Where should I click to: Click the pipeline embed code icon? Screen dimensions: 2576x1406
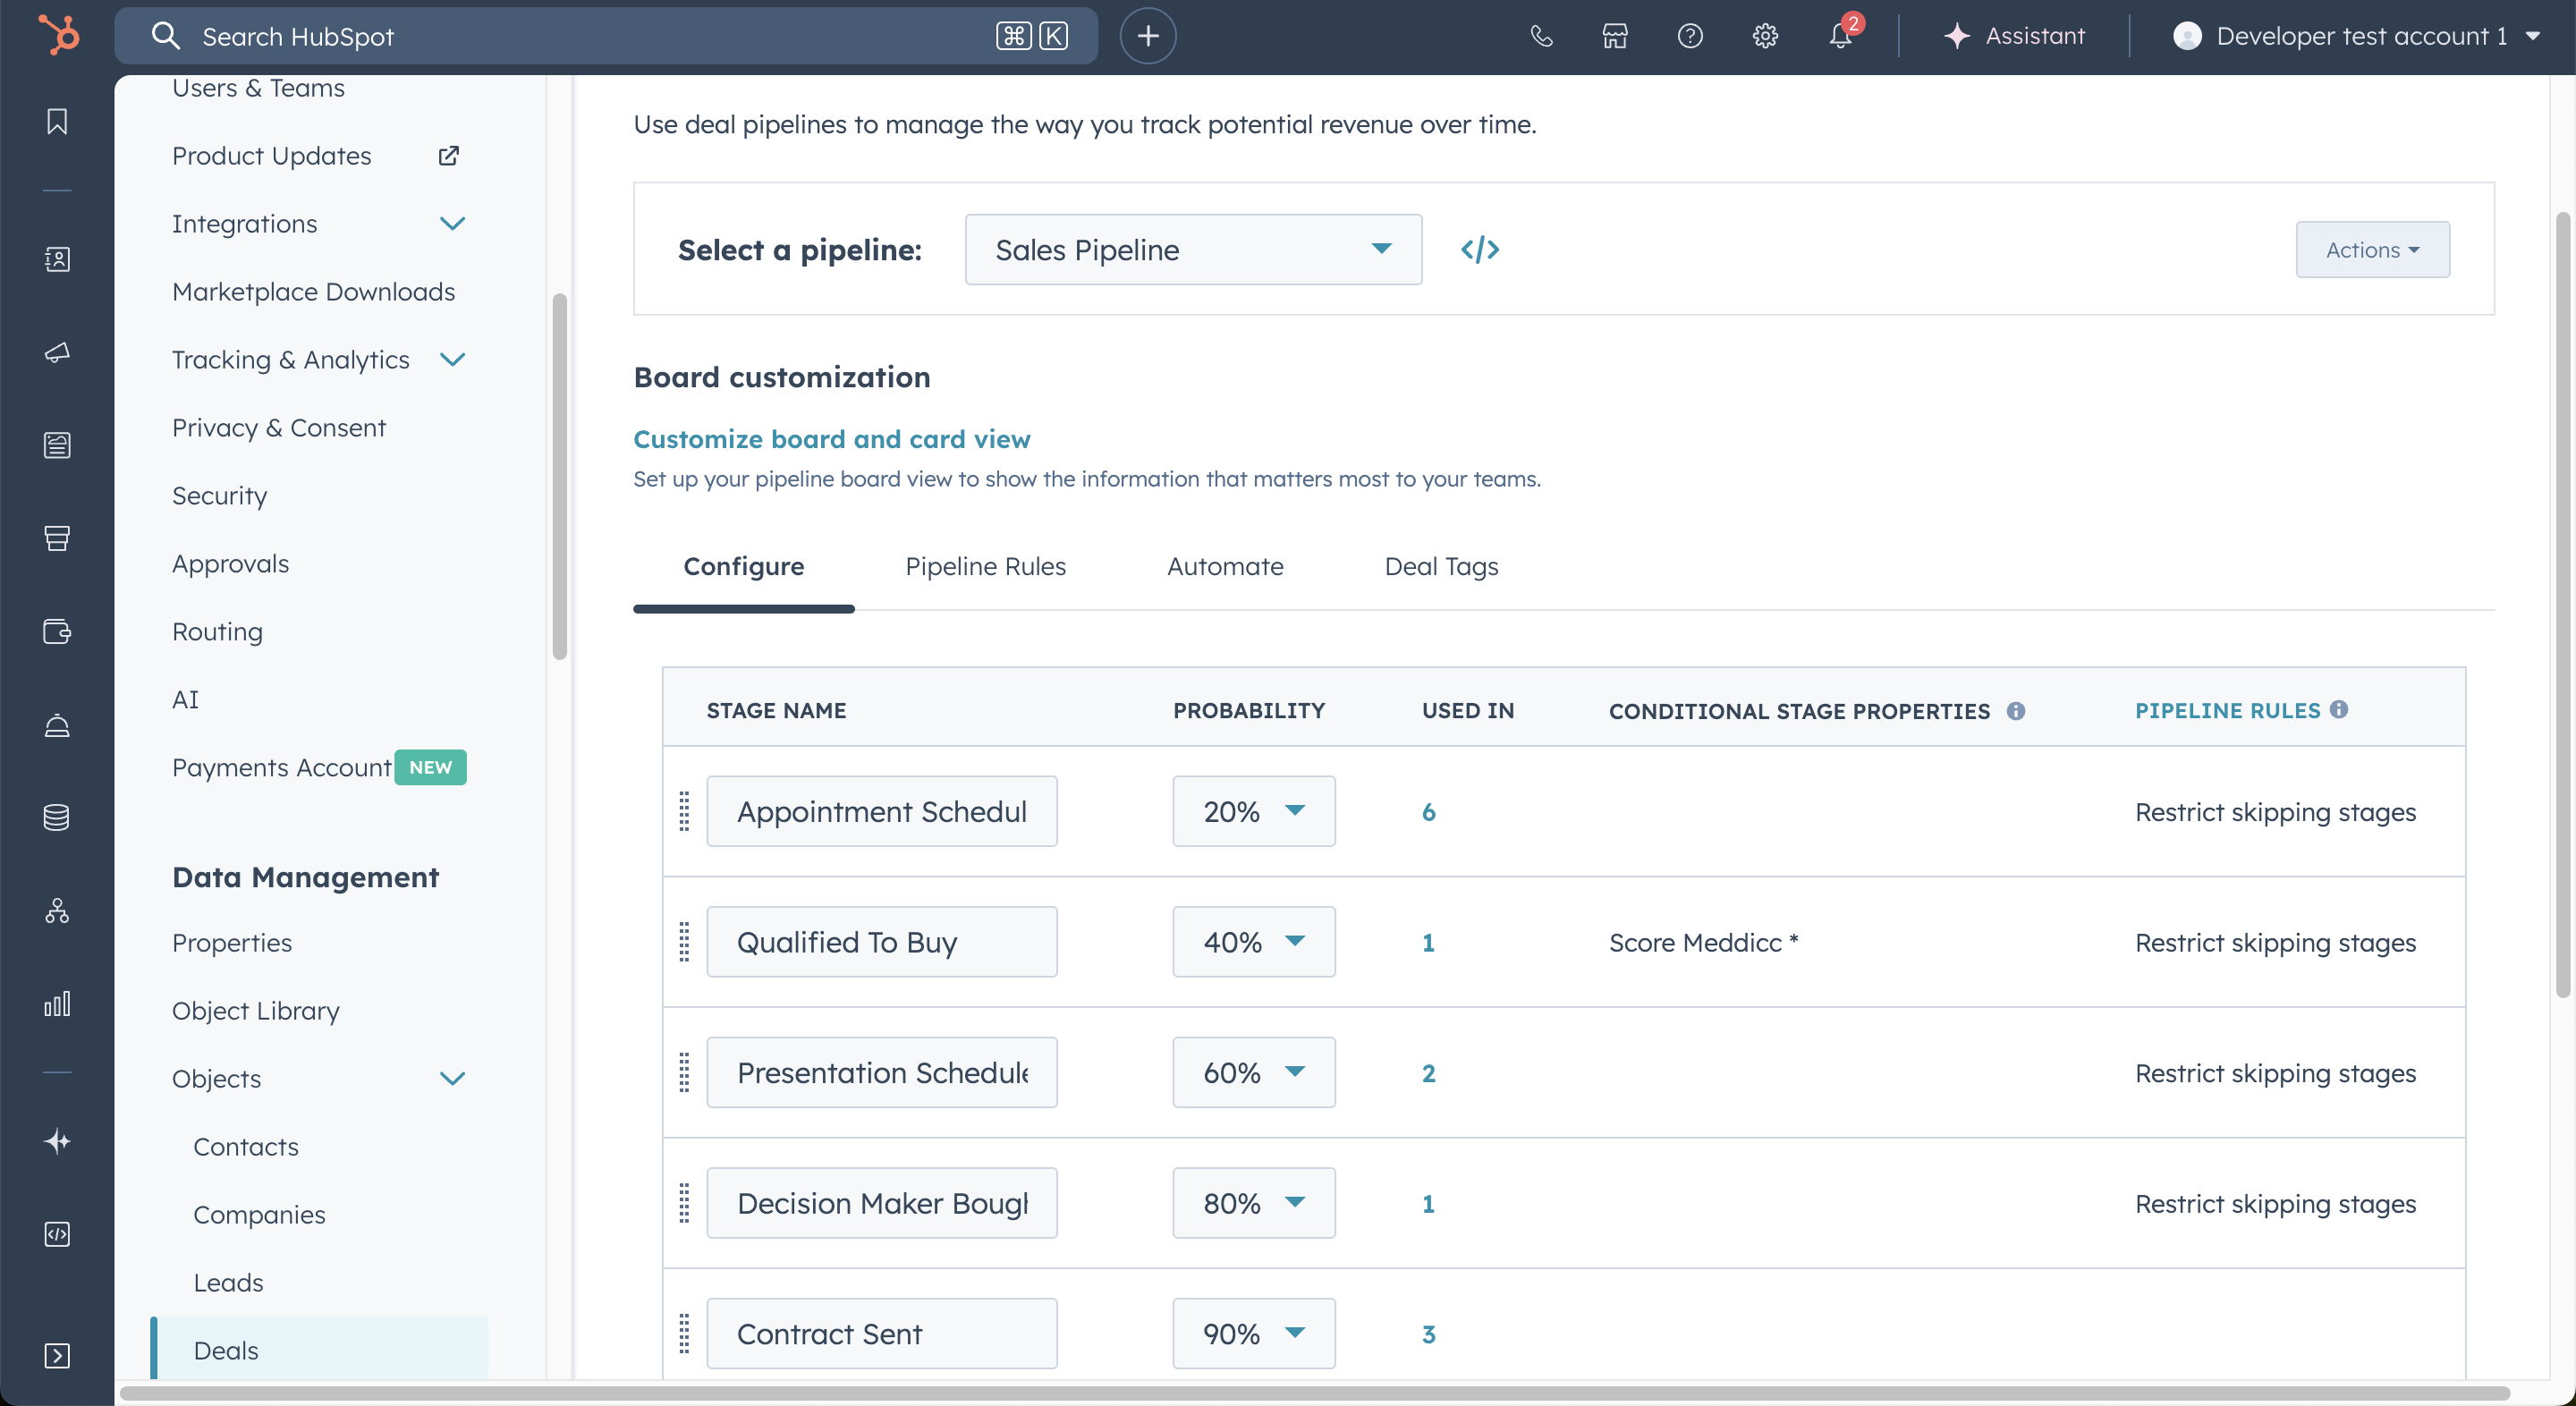click(x=1479, y=249)
